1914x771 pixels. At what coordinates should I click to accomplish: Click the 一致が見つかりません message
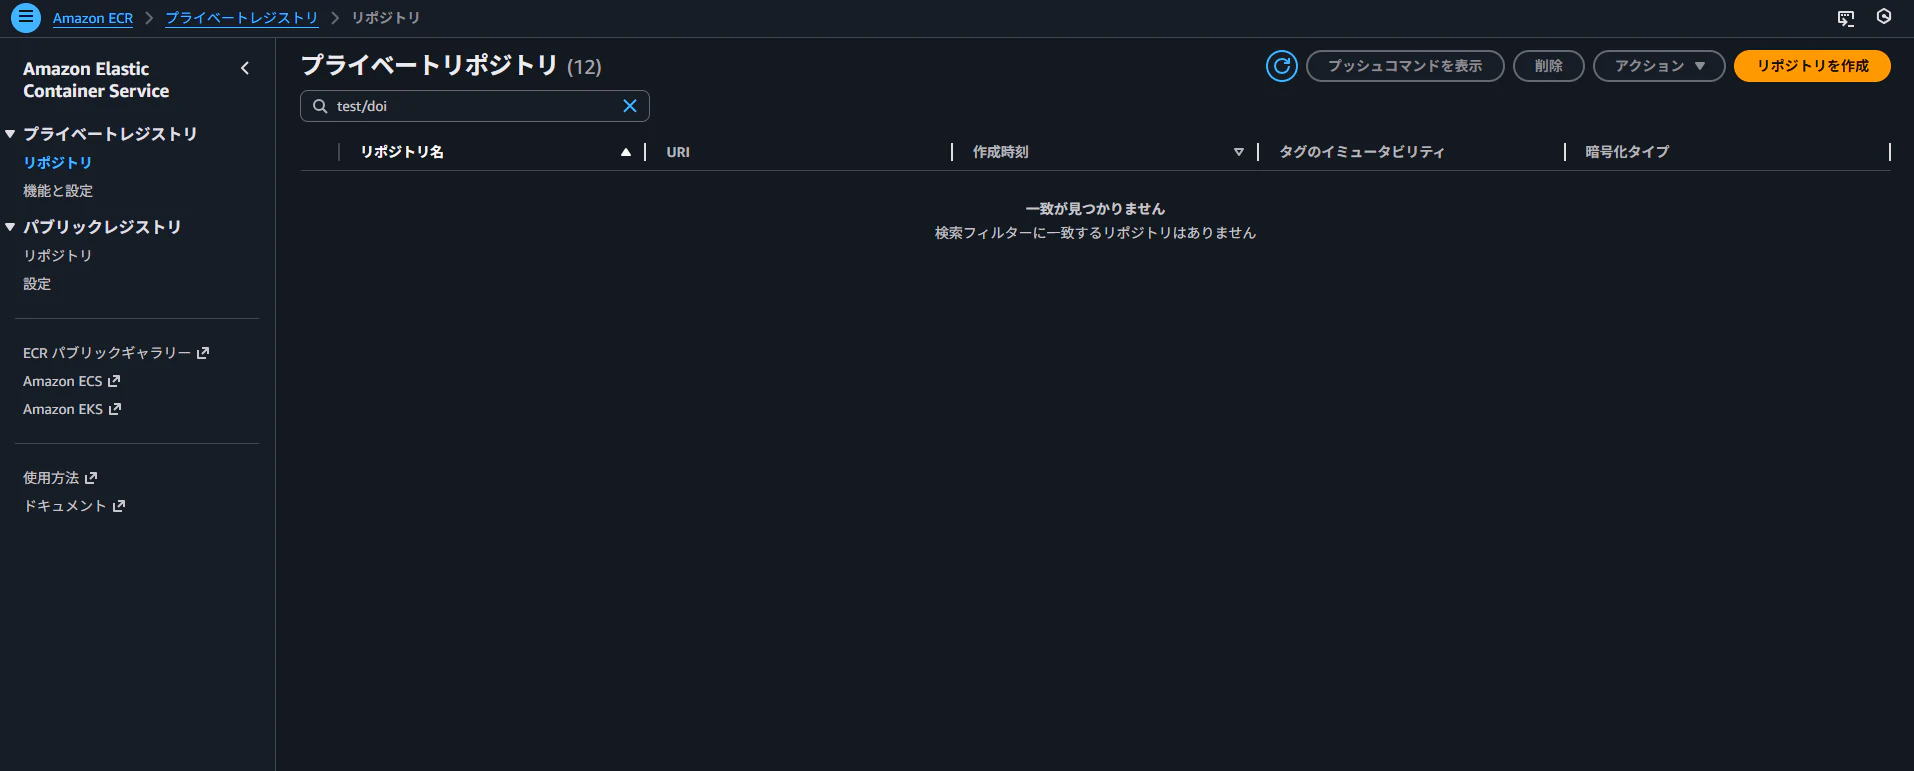point(1095,209)
